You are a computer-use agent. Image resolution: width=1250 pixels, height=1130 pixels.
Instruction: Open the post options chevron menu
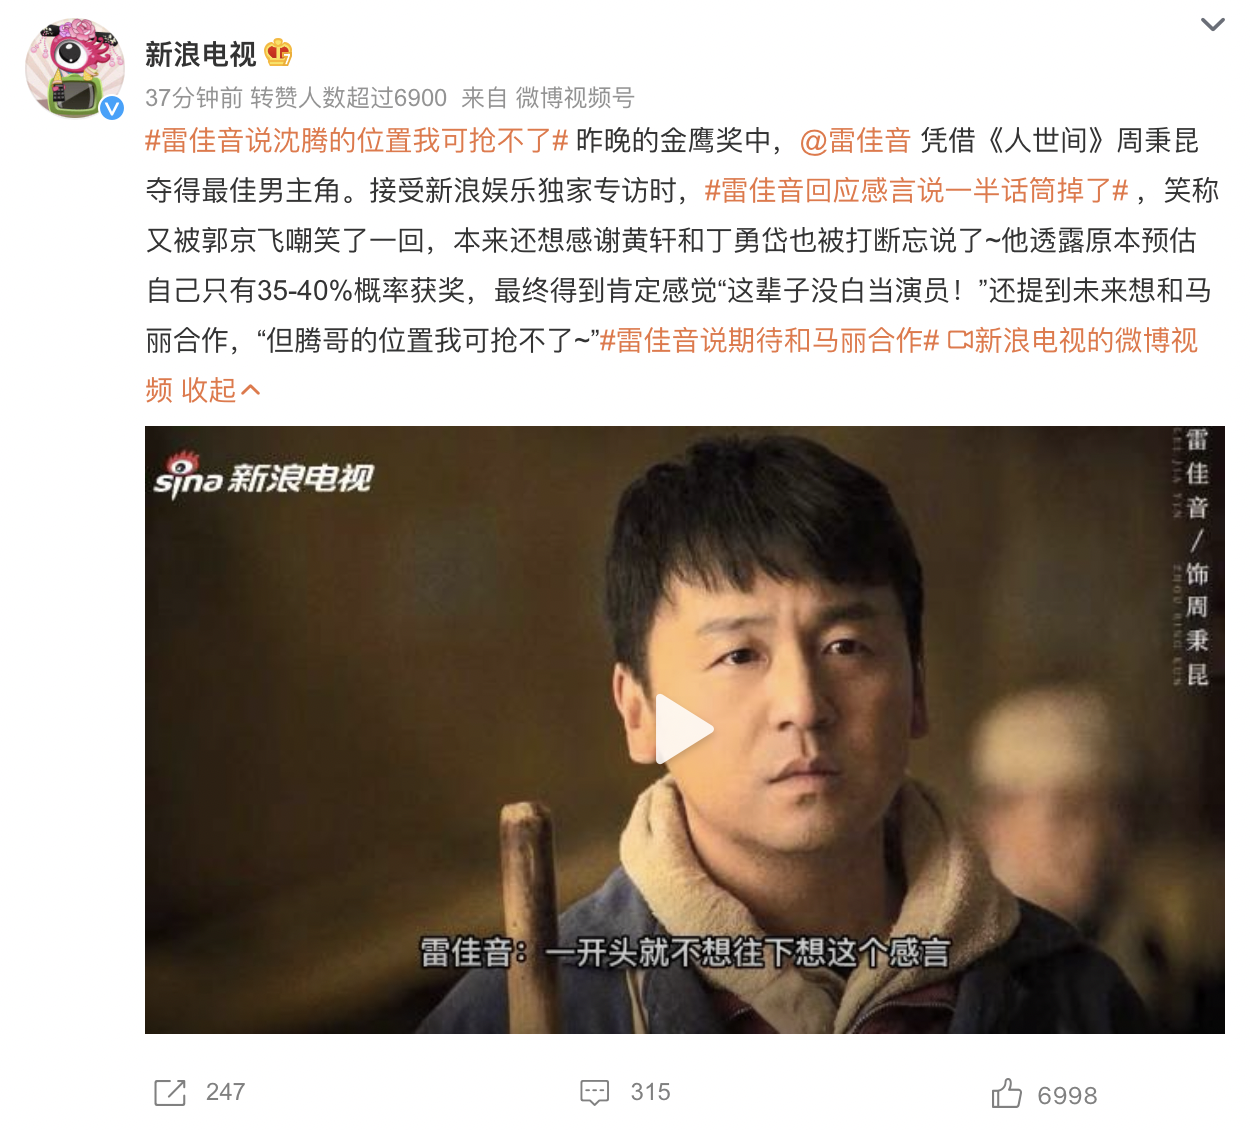point(1212,24)
